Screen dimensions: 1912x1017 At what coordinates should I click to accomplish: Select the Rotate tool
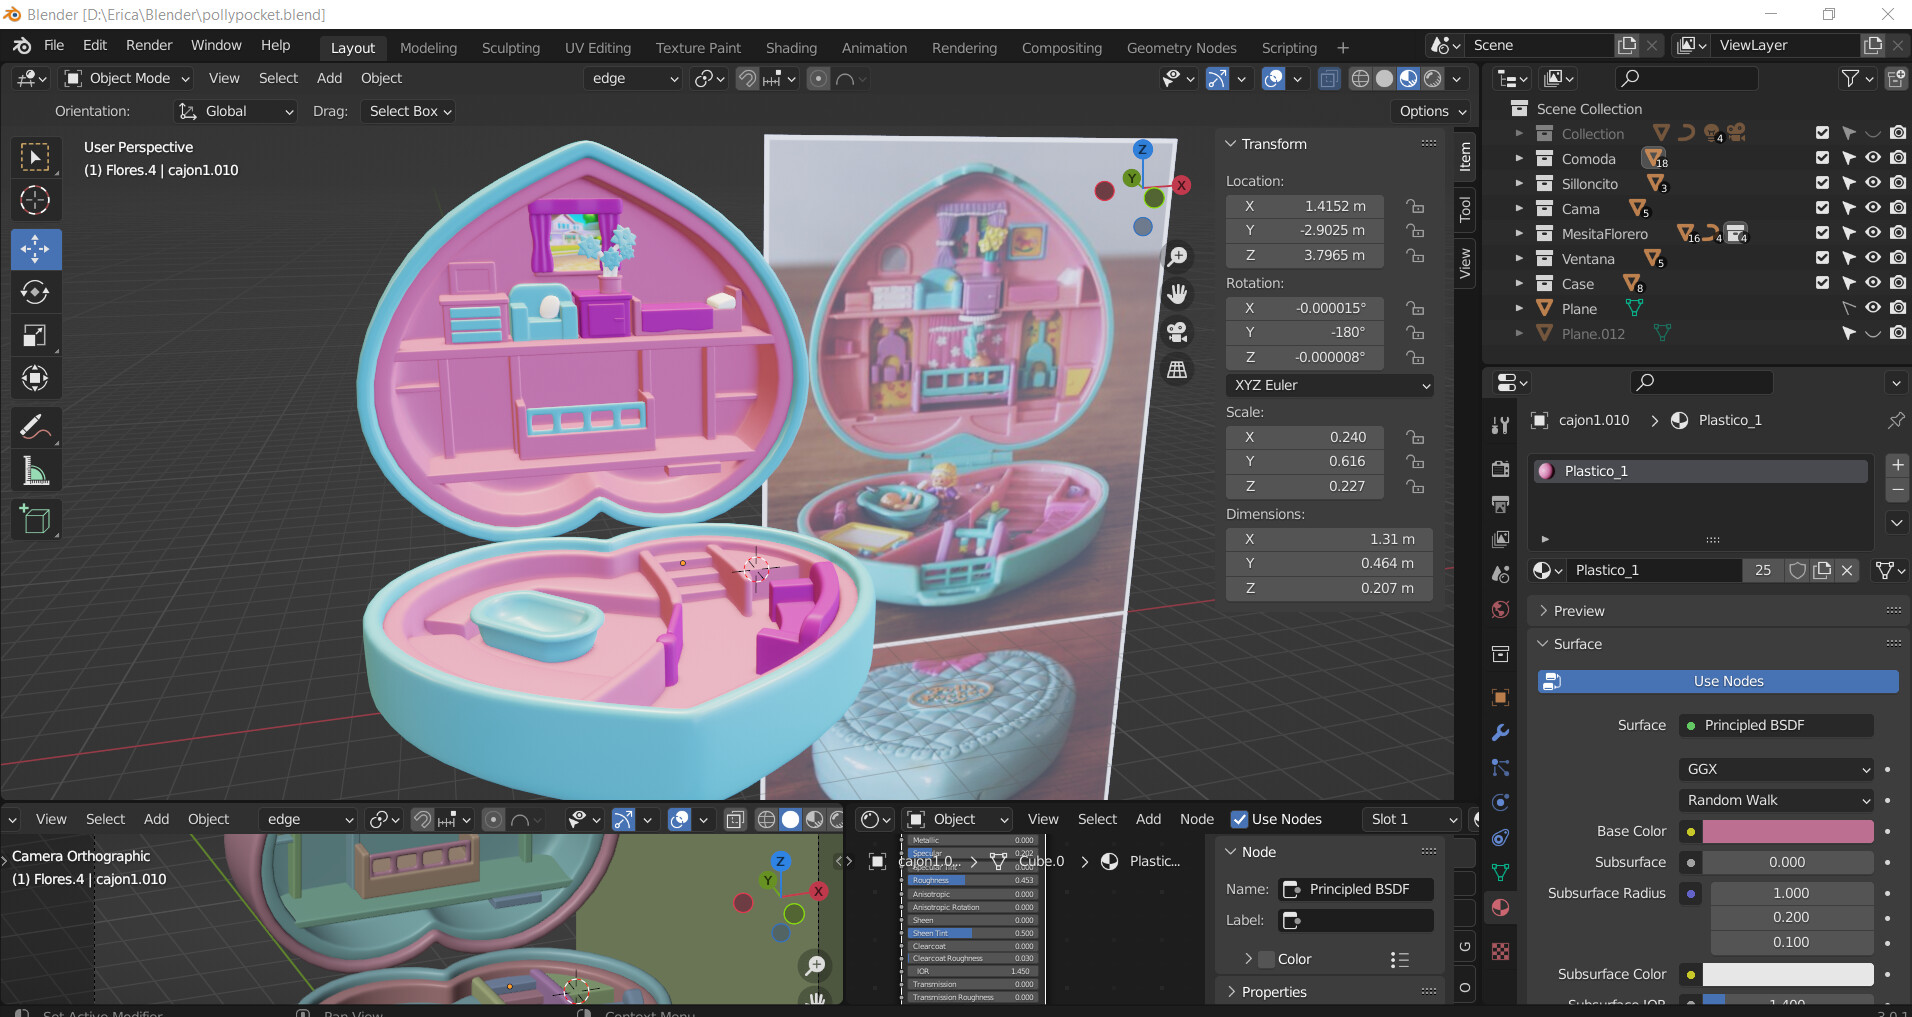pos(35,292)
